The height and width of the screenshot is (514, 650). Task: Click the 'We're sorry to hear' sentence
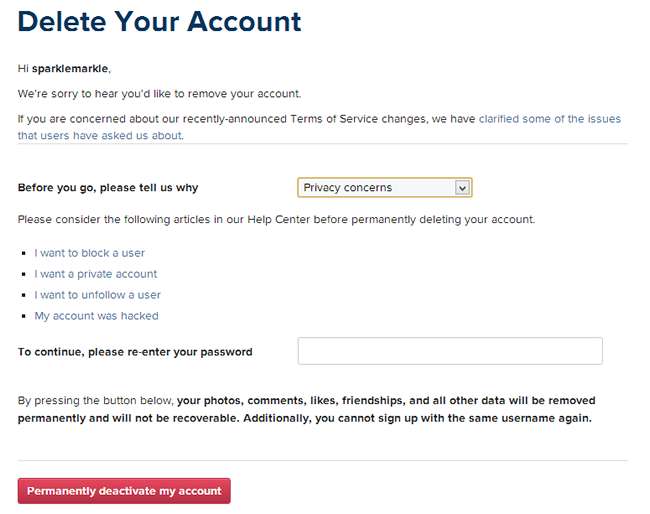159,93
